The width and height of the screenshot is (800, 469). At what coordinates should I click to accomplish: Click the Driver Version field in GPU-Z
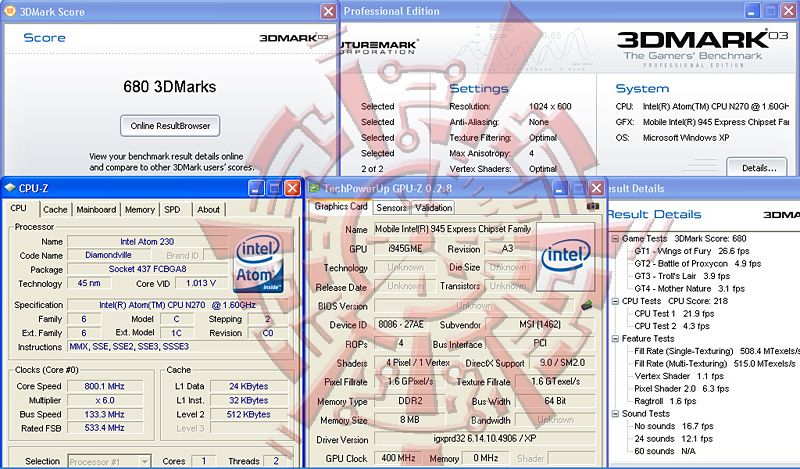[484, 438]
